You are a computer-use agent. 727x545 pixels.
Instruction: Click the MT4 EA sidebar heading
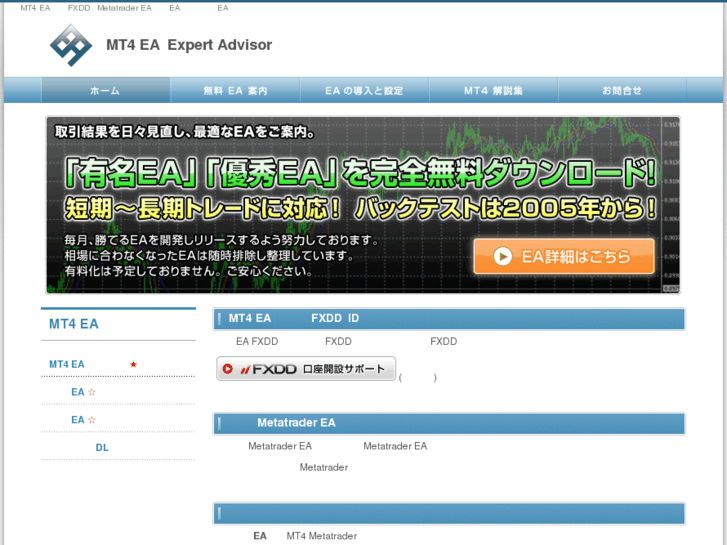point(74,324)
